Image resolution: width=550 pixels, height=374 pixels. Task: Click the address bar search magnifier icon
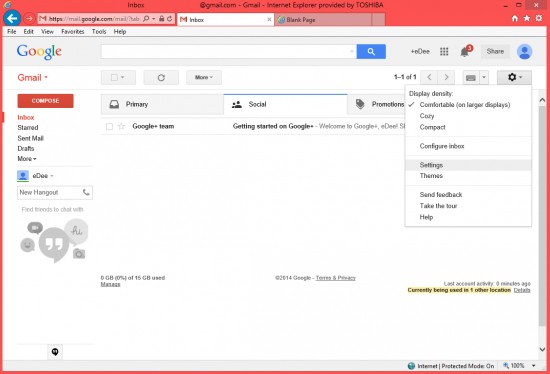coord(146,19)
